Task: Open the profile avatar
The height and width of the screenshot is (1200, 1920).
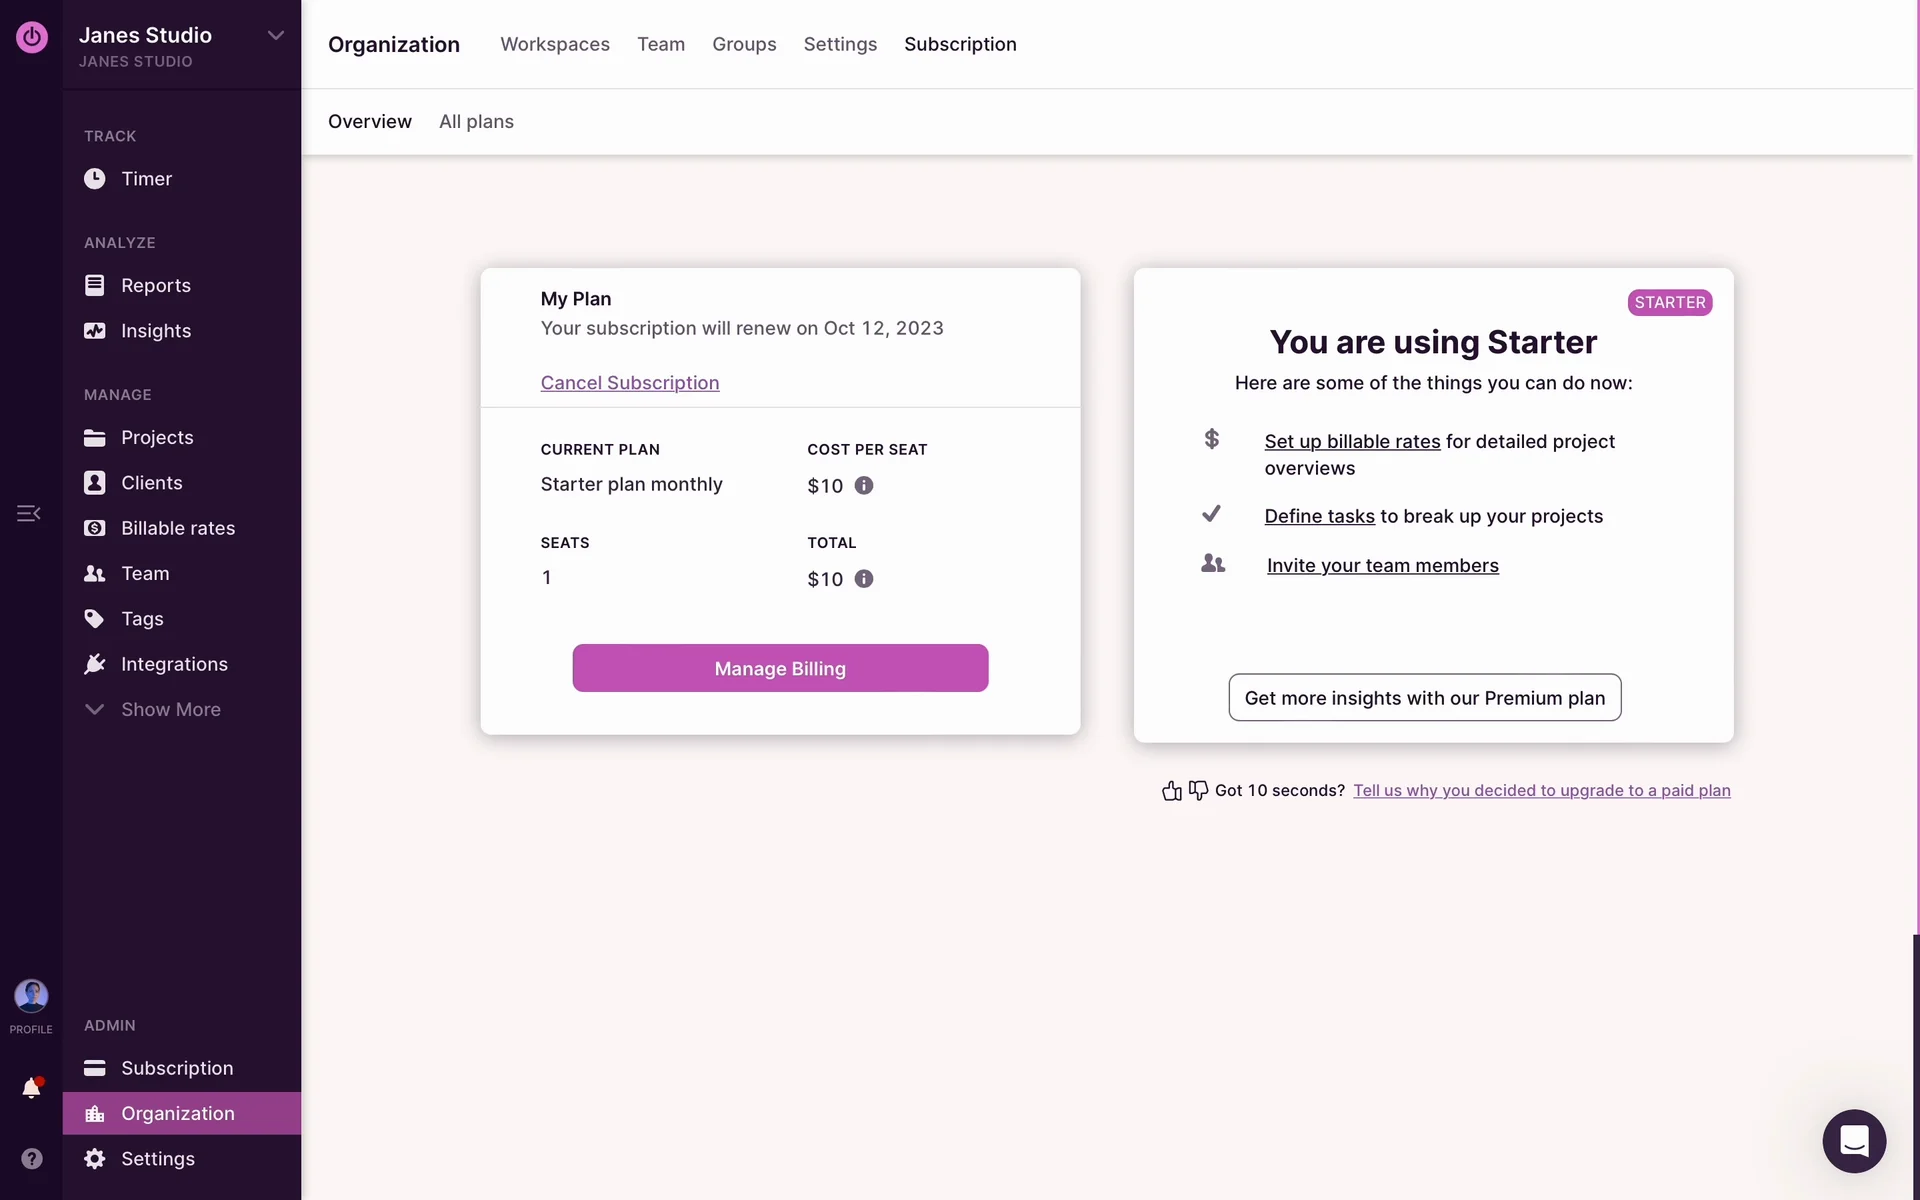Action: click(31, 996)
